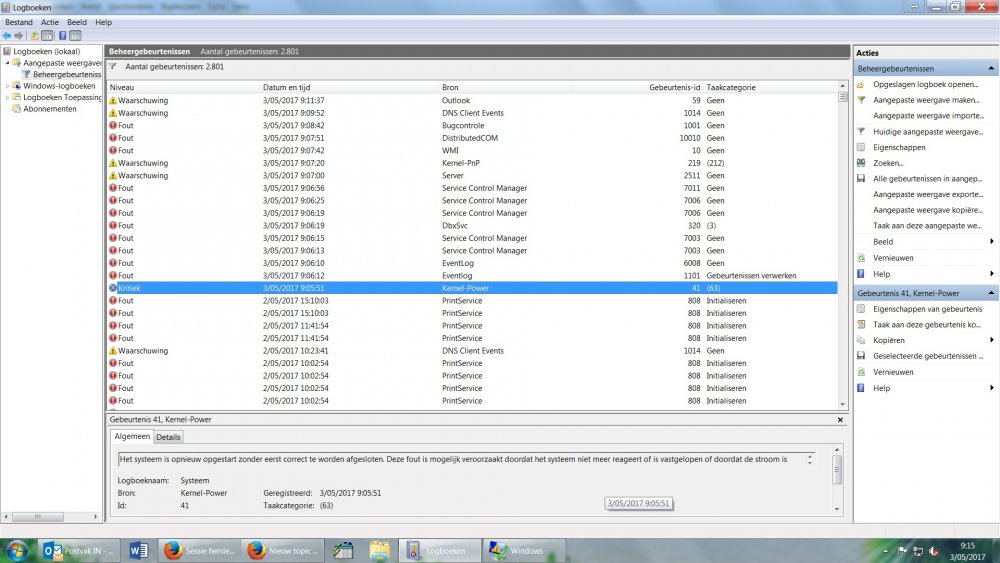This screenshot has width=1000, height=563.
Task: Collapse the Gebeurtenis 41, Kernel-Power actions section
Action: (991, 293)
